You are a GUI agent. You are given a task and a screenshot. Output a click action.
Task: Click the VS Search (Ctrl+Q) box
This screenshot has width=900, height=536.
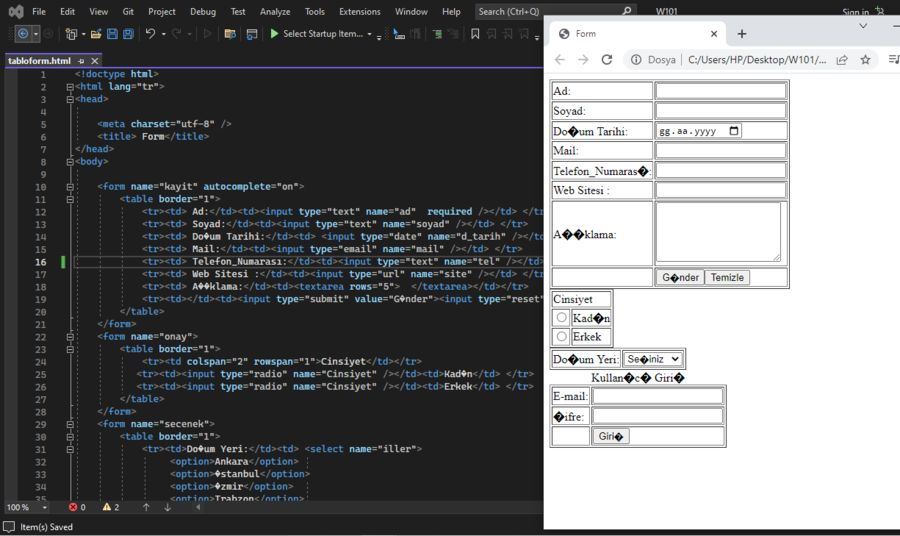pyautogui.click(x=555, y=11)
